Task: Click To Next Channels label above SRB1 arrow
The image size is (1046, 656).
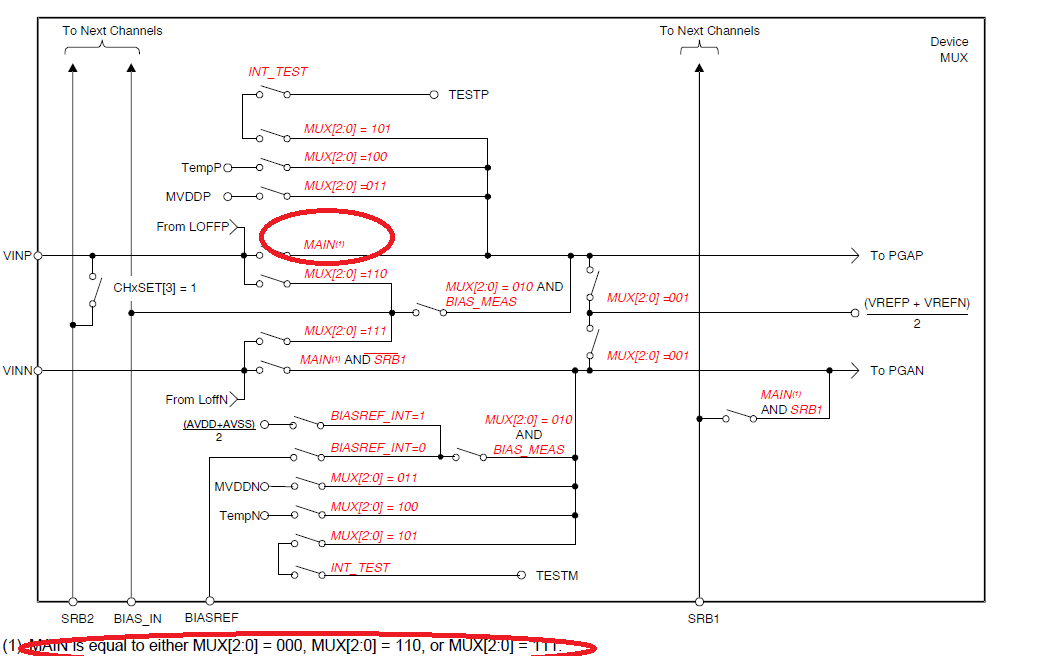Action: point(709,31)
